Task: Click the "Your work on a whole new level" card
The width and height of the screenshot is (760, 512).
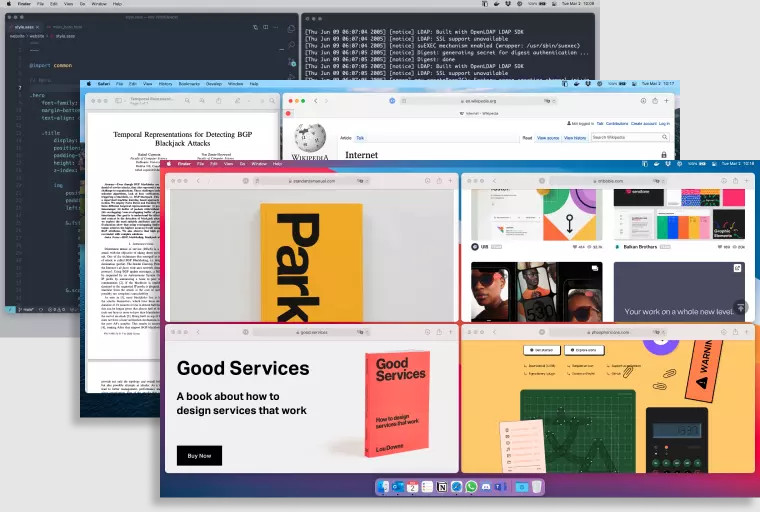Action: pos(679,292)
